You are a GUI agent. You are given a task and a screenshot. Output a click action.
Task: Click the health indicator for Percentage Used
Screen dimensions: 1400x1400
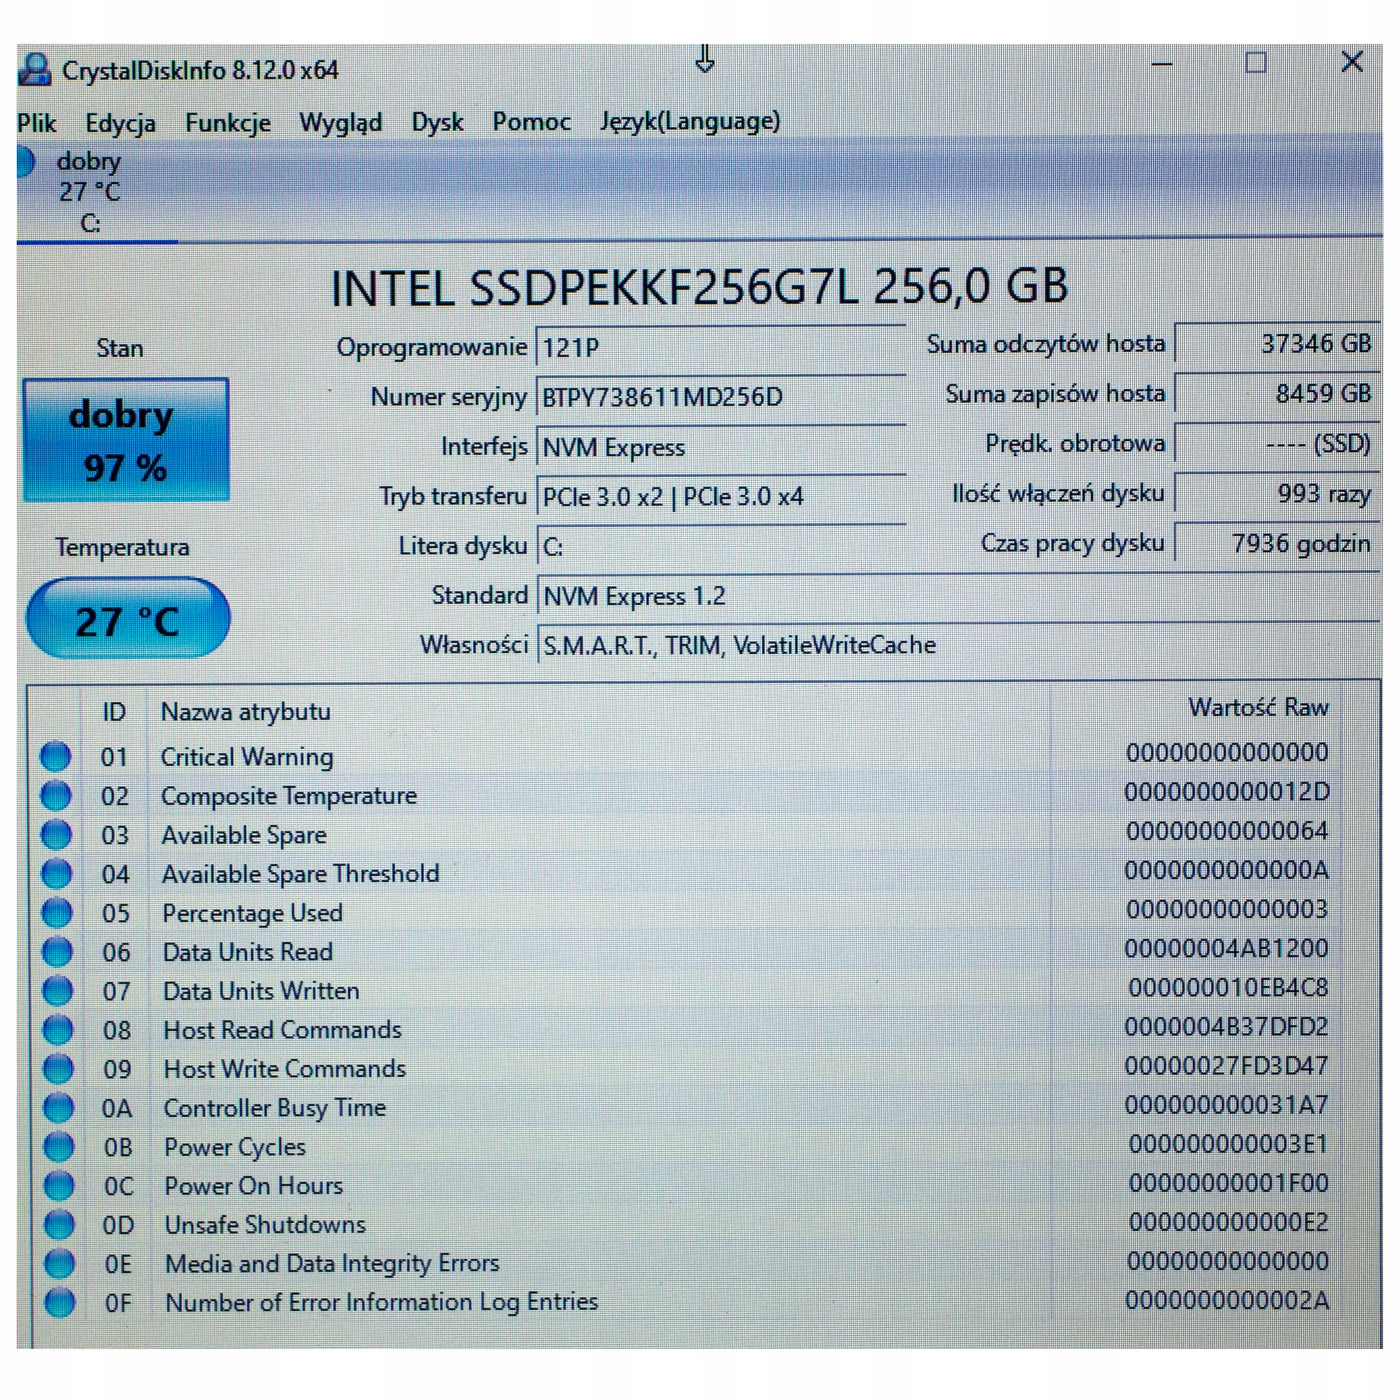56,912
